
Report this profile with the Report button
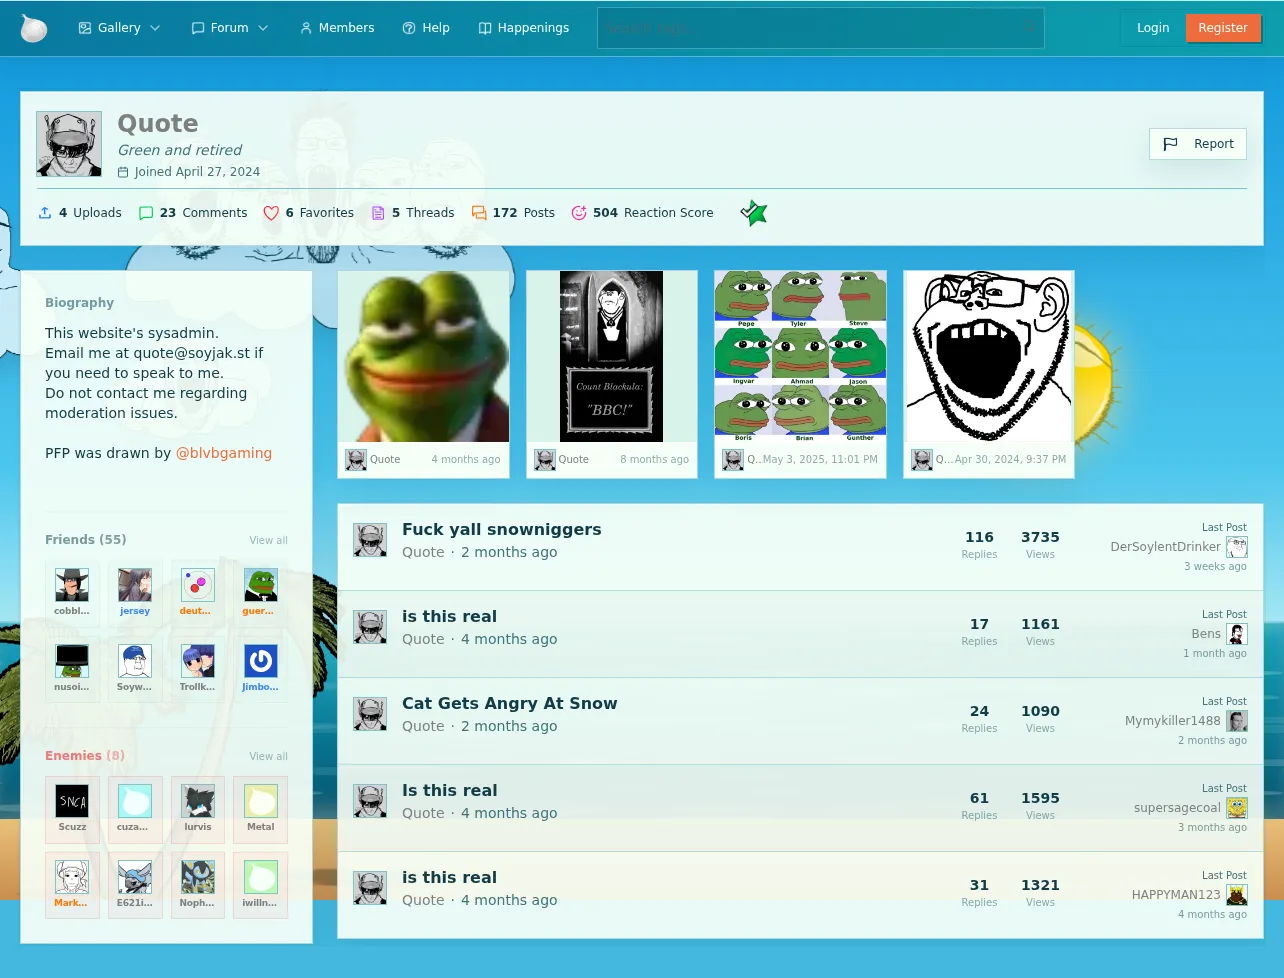(x=1198, y=144)
